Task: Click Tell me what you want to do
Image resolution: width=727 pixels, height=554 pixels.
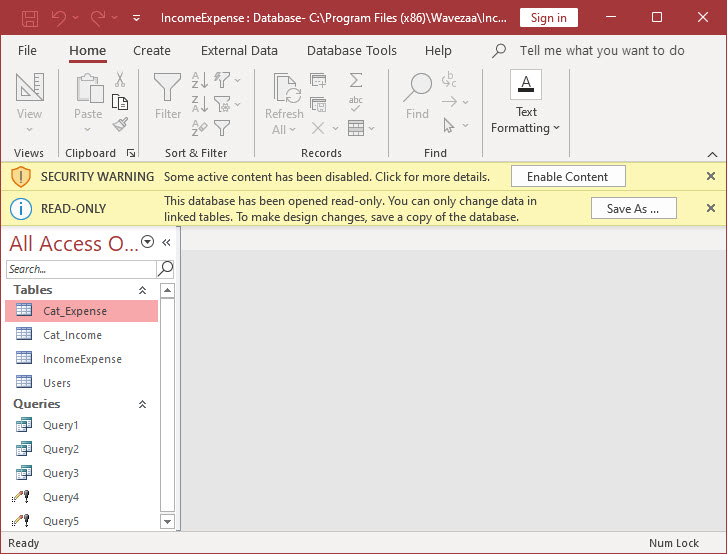Action: 602,51
